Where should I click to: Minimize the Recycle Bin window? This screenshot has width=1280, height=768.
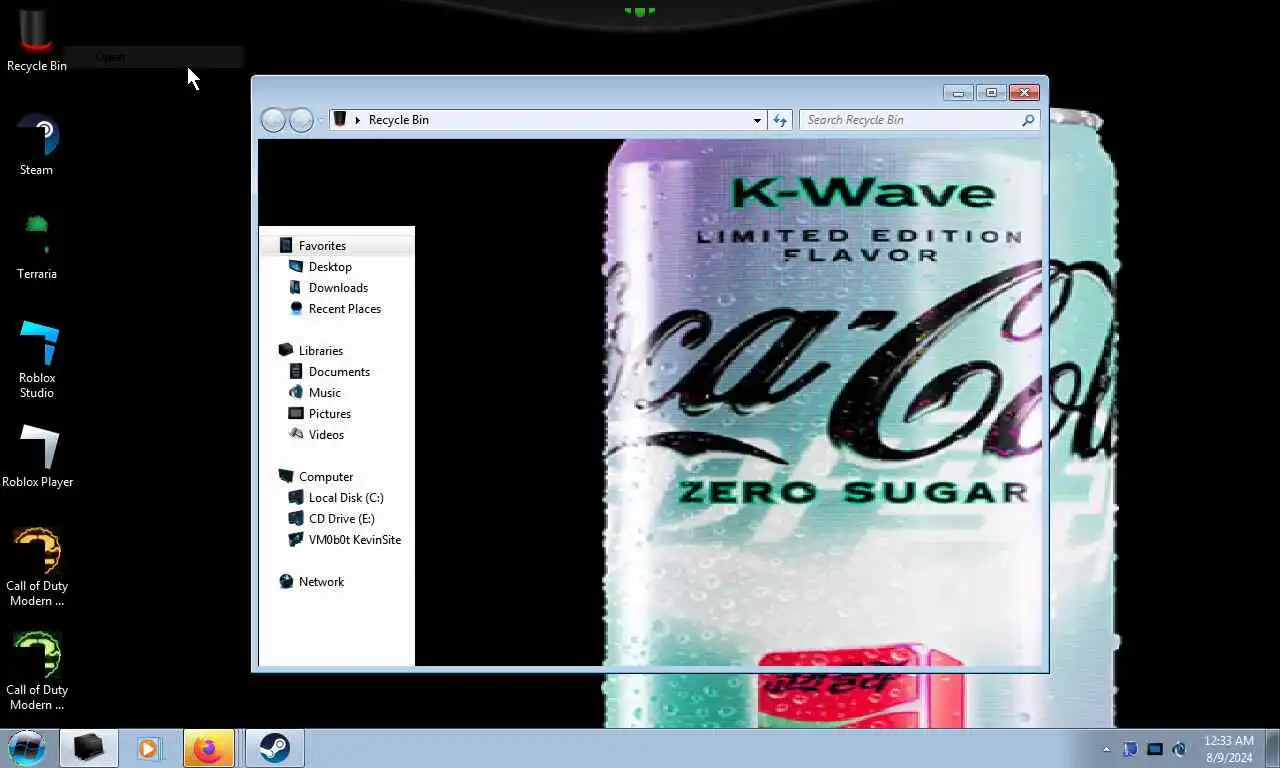pos(958,93)
